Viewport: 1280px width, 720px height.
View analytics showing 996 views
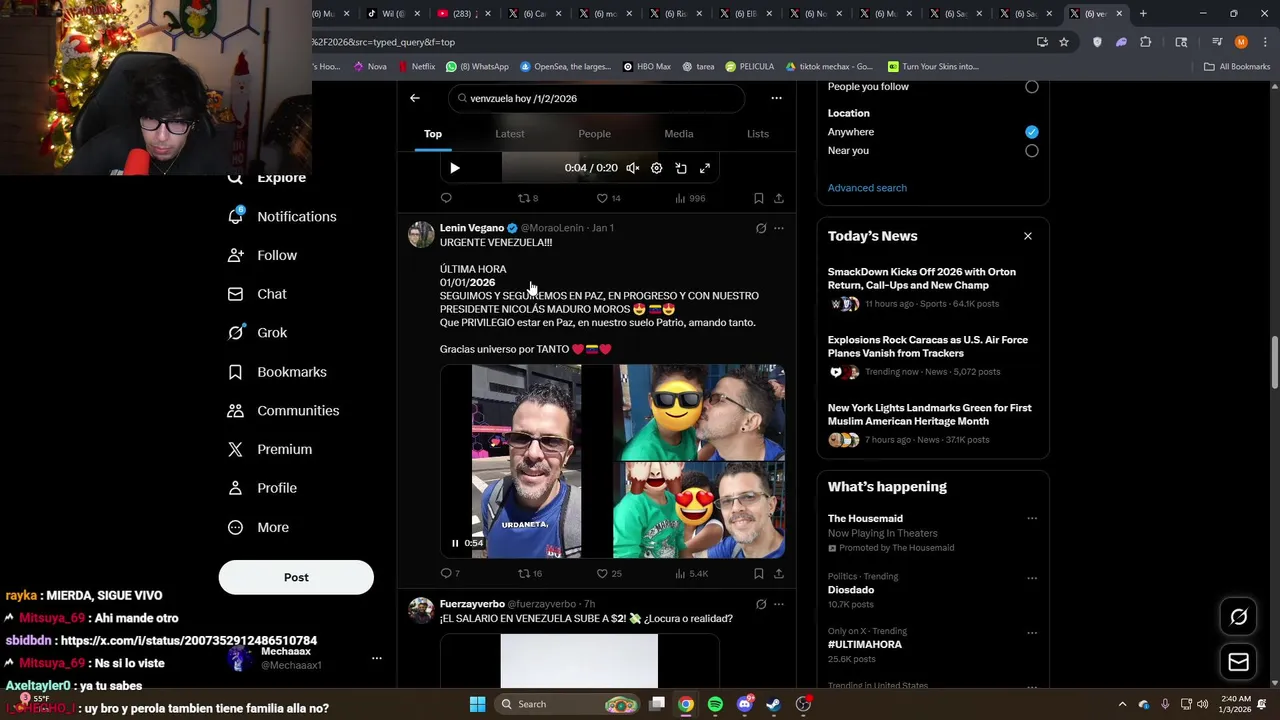point(690,198)
